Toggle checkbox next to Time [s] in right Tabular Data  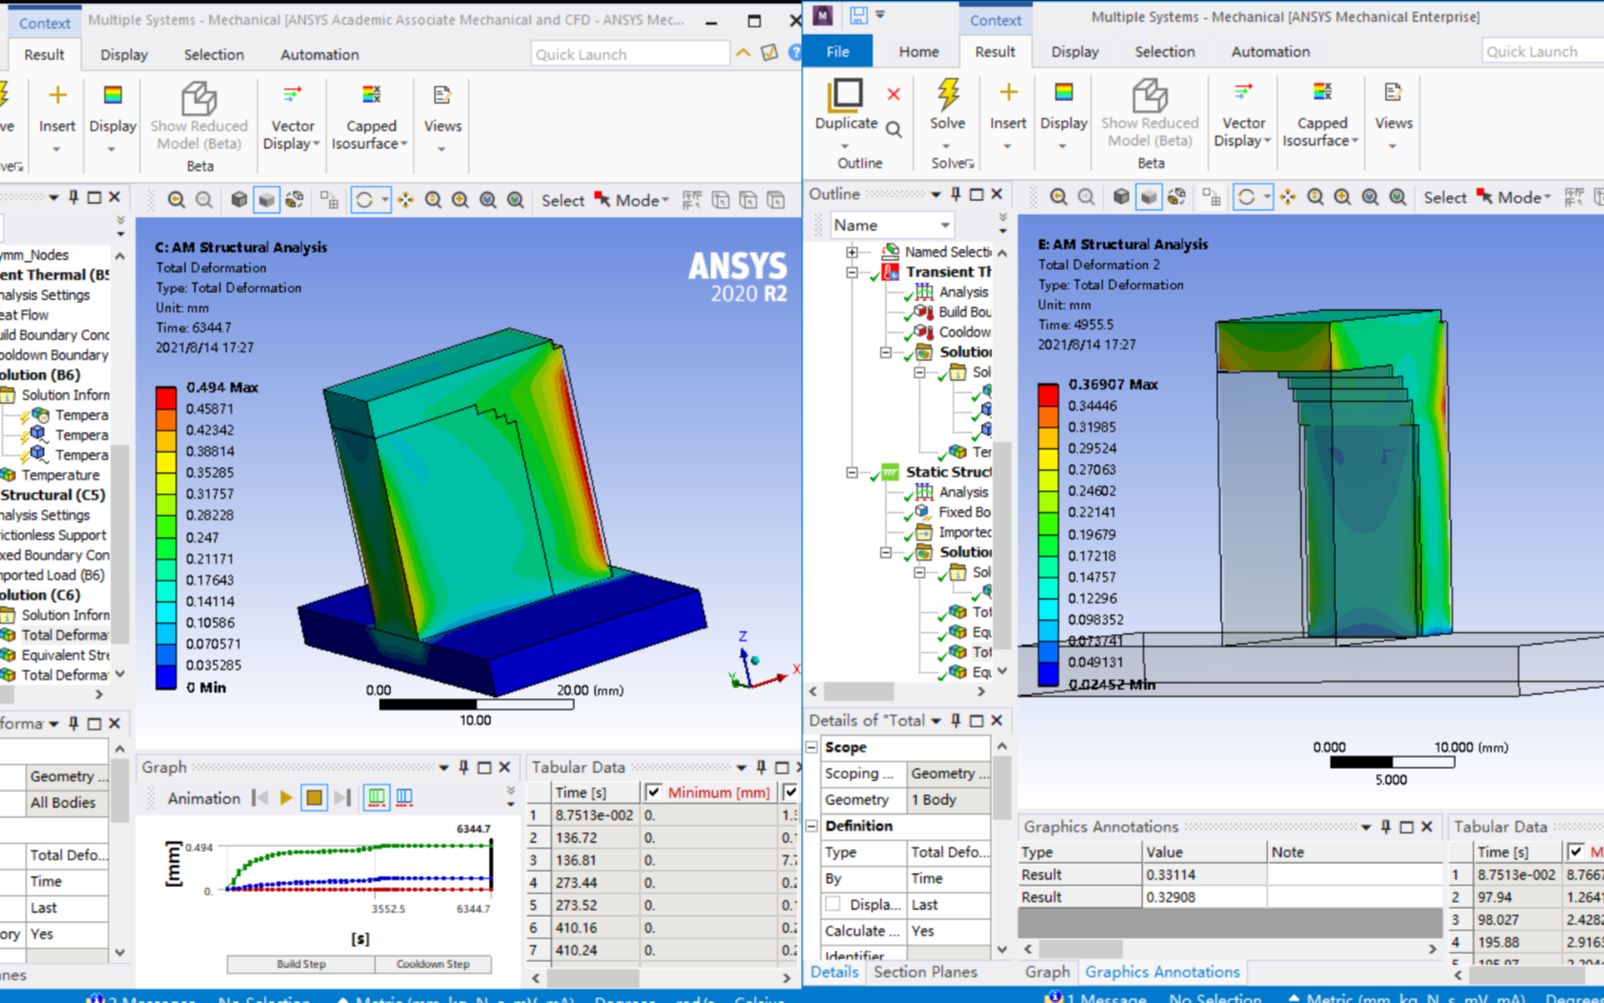(1576, 852)
